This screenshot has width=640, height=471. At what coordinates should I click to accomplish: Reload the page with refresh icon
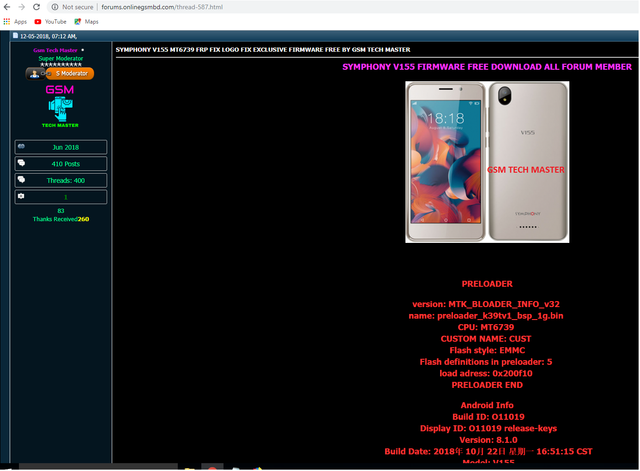click(36, 7)
